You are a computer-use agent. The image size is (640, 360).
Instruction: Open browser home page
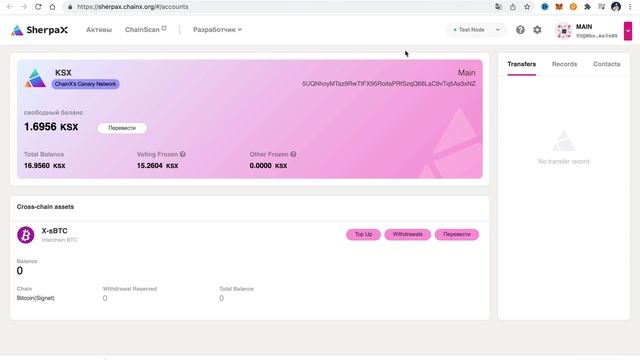coord(52,7)
